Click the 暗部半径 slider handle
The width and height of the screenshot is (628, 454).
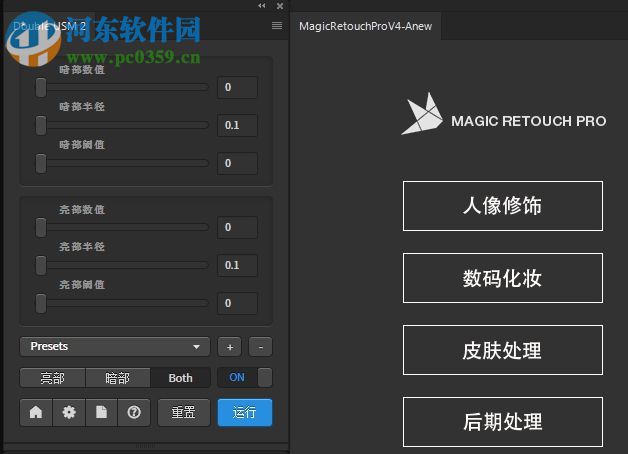pos(41,125)
